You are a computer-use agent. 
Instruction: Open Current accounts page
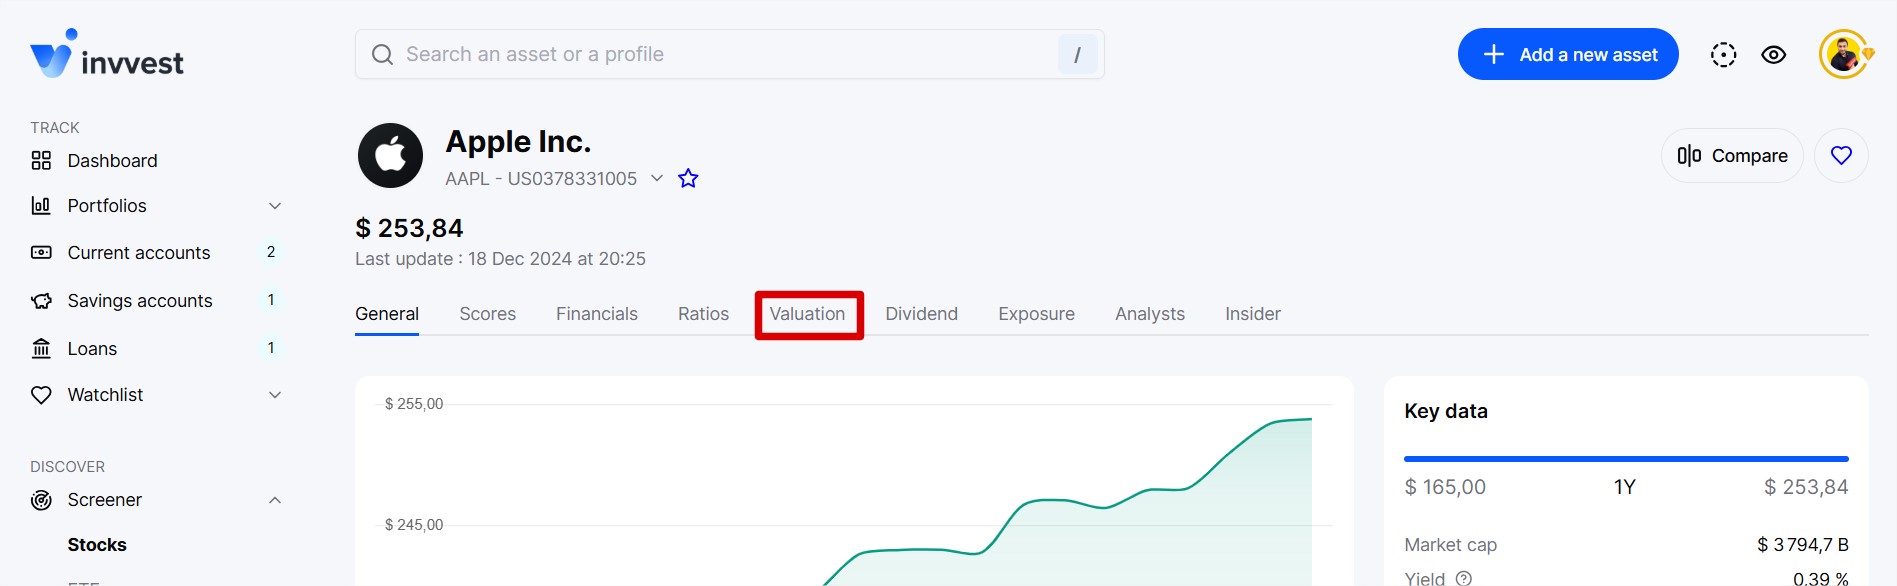click(x=139, y=253)
